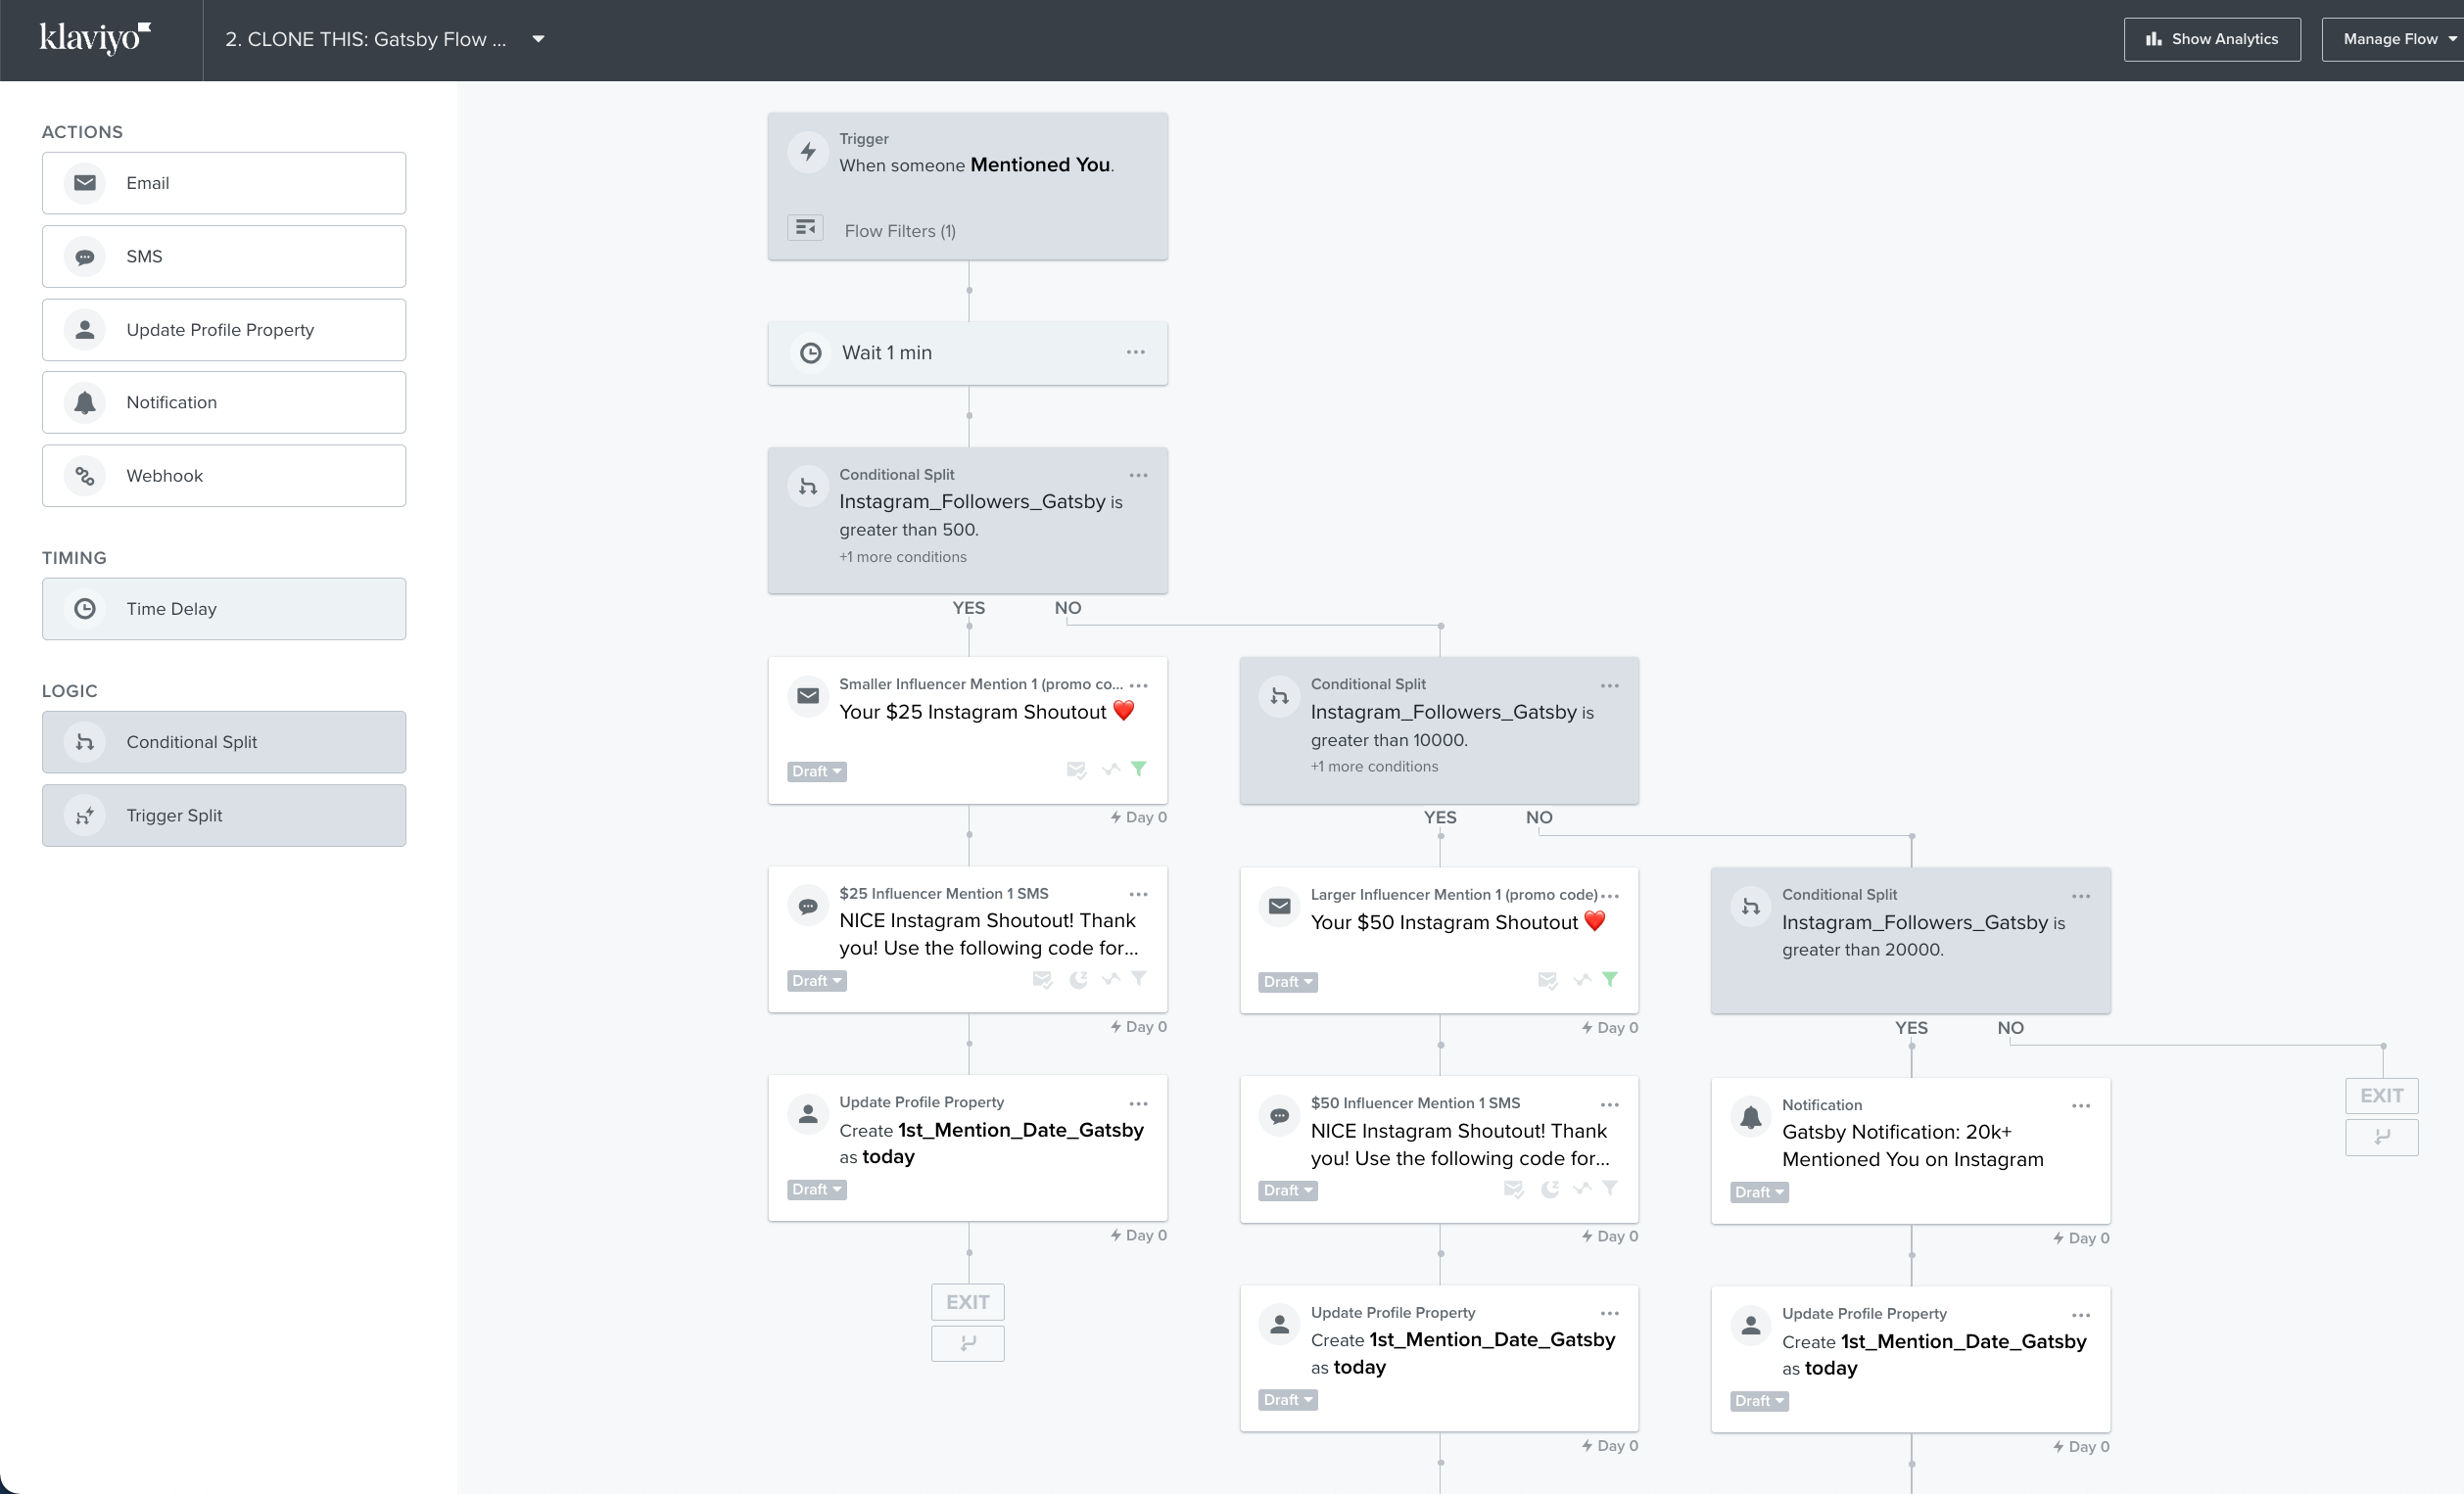Image resolution: width=2464 pixels, height=1494 pixels.
Task: Click the right EXIT button
Action: pos(2382,1096)
